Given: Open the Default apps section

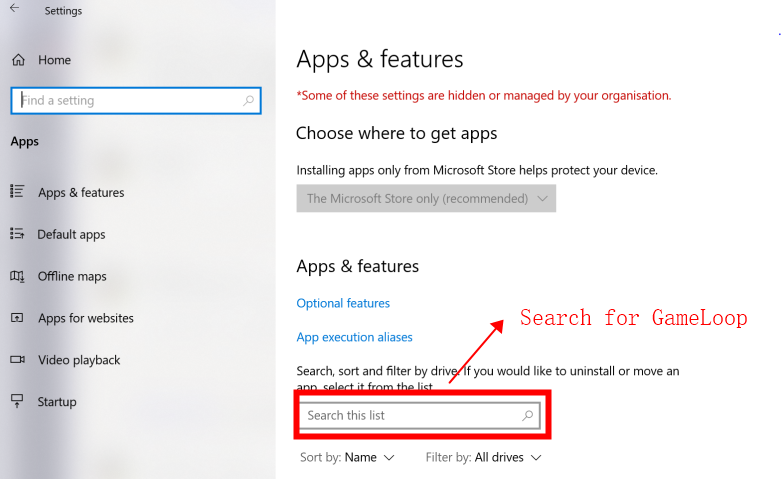Looking at the screenshot, I should (71, 235).
